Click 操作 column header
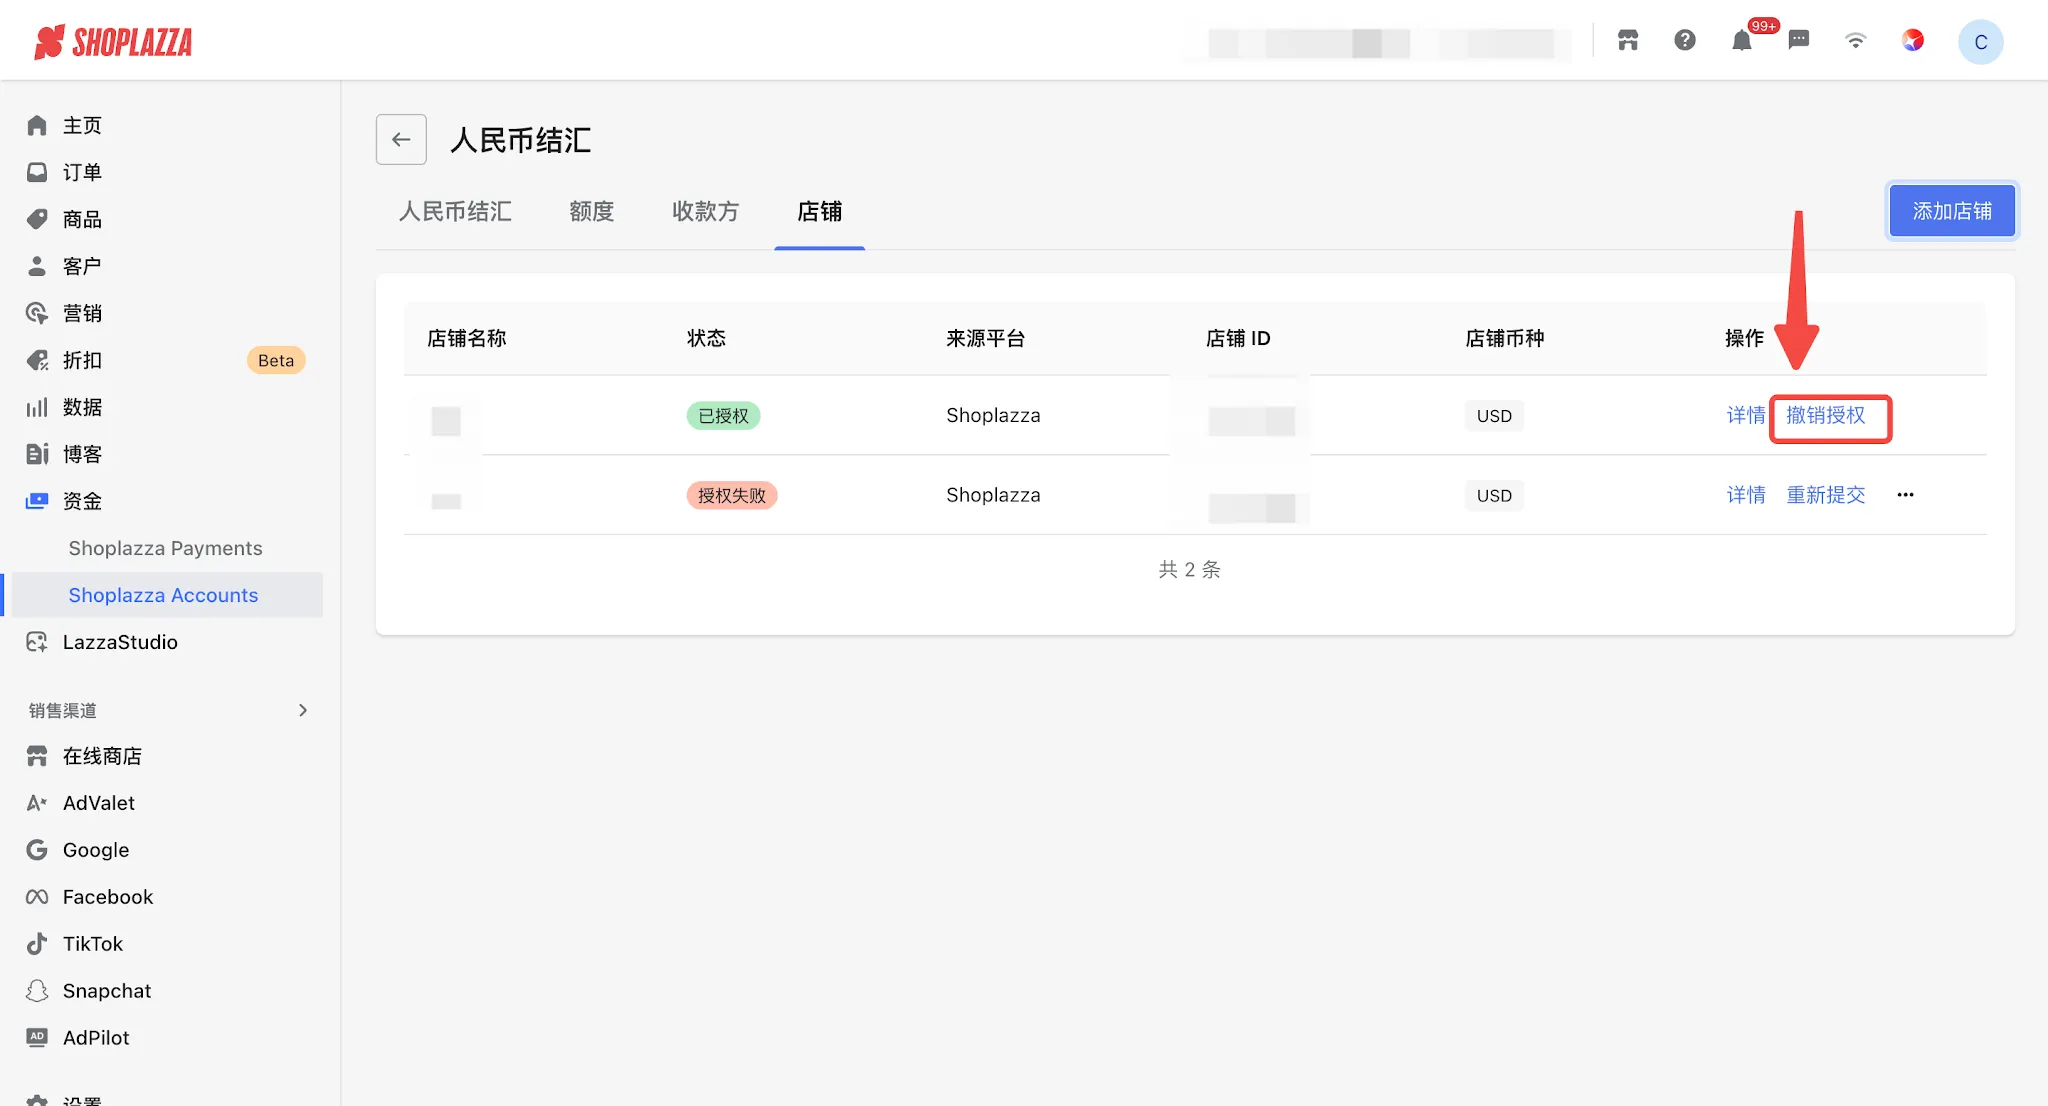The image size is (2048, 1106). point(1744,338)
